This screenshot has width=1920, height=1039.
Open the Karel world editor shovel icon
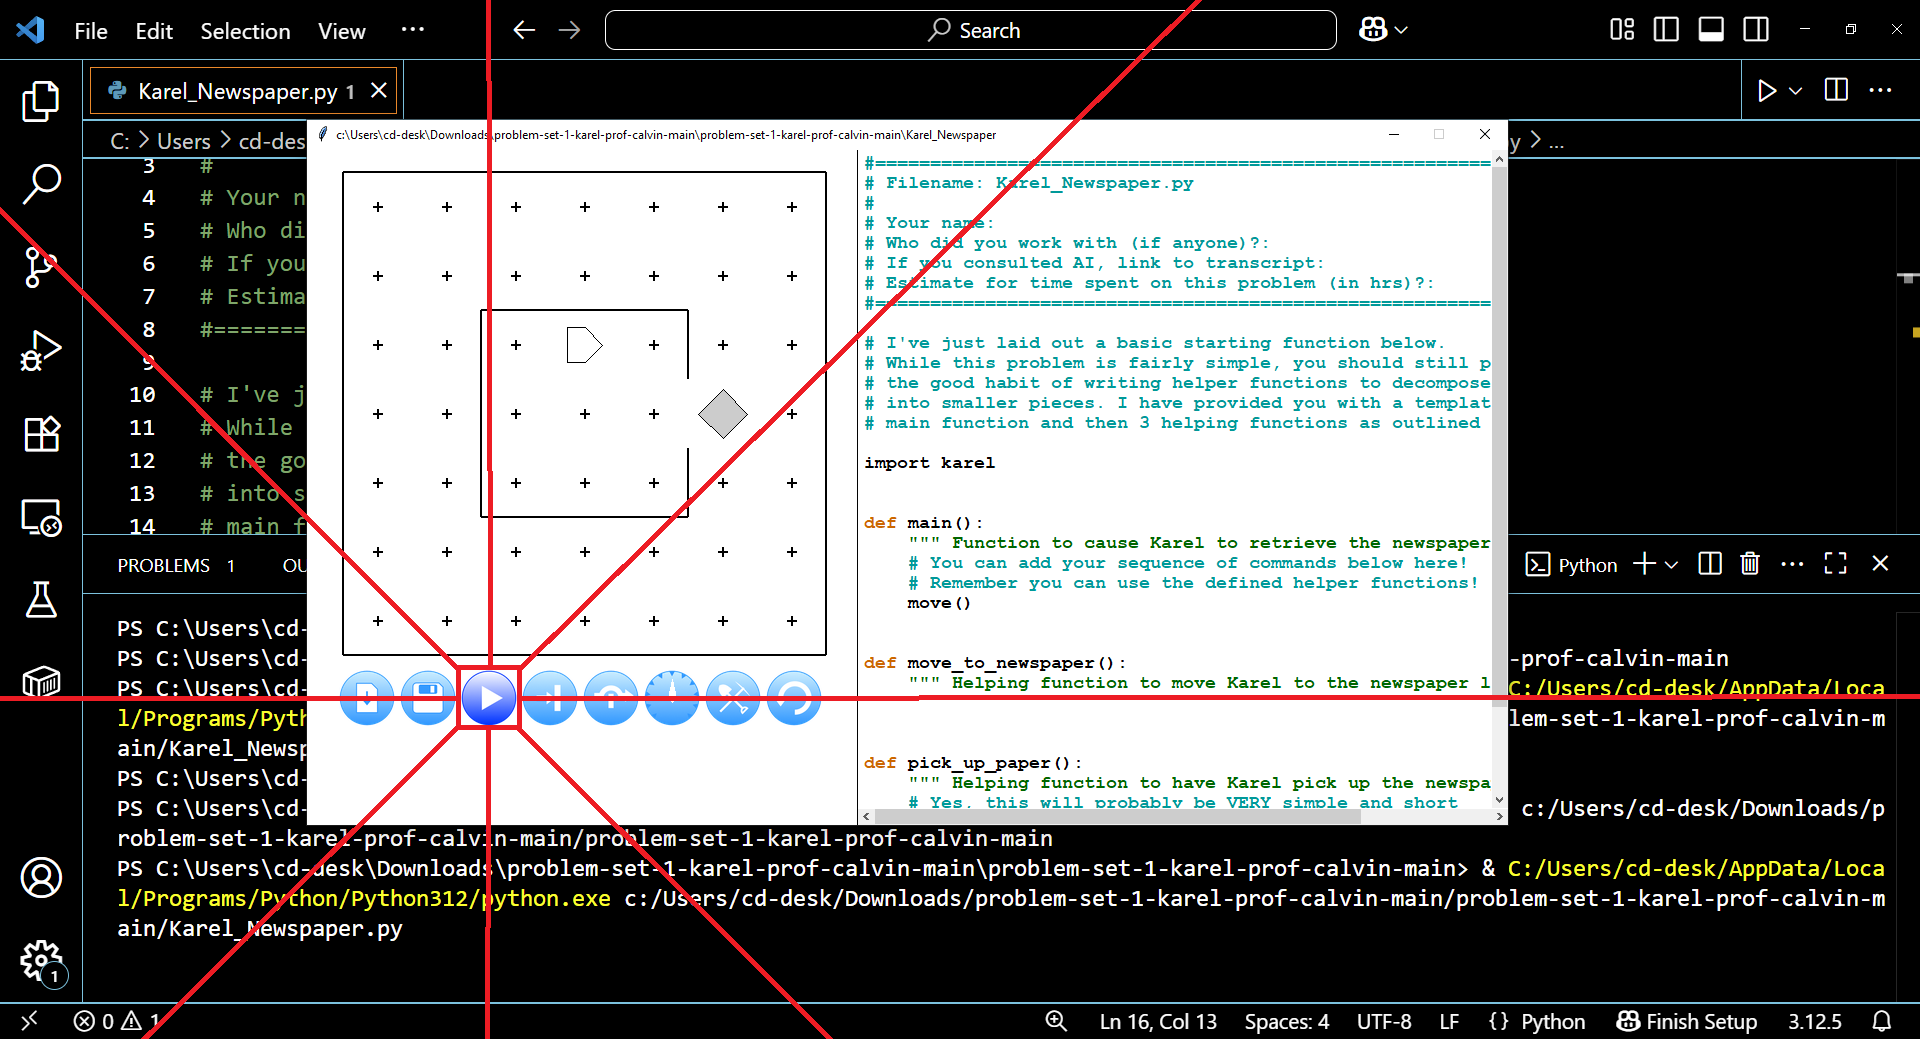733,698
